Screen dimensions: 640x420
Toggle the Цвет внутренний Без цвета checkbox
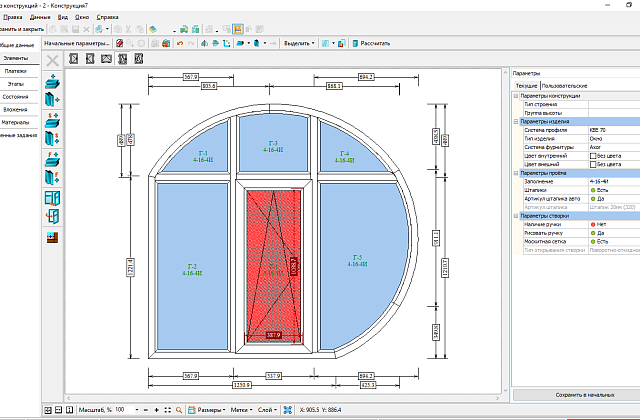tap(593, 156)
